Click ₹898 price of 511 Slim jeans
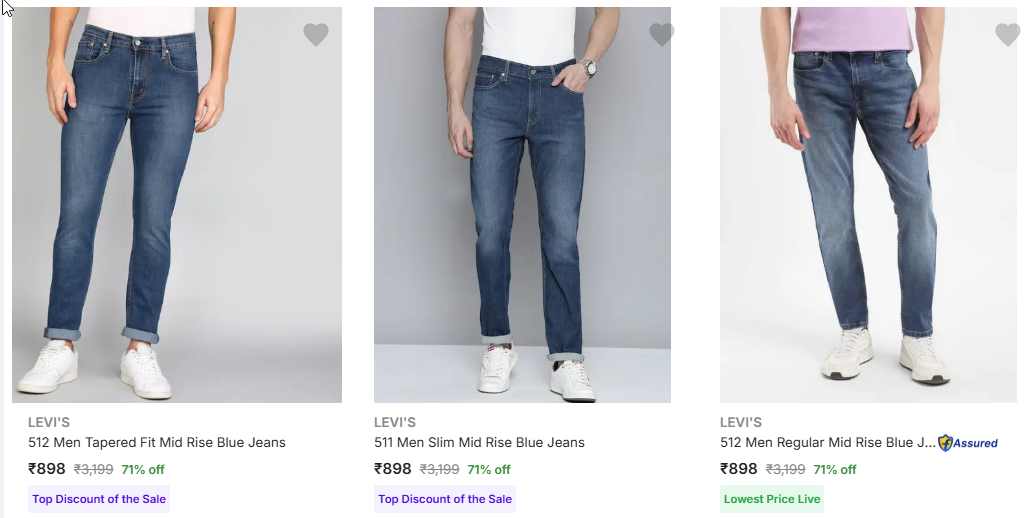 pyautogui.click(x=393, y=469)
